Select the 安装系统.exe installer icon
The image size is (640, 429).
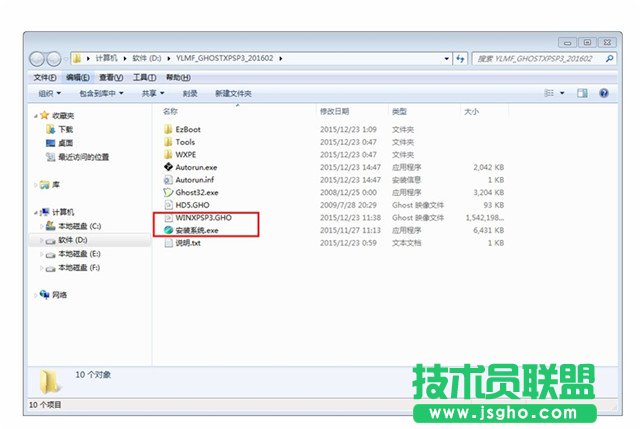pyautogui.click(x=167, y=230)
